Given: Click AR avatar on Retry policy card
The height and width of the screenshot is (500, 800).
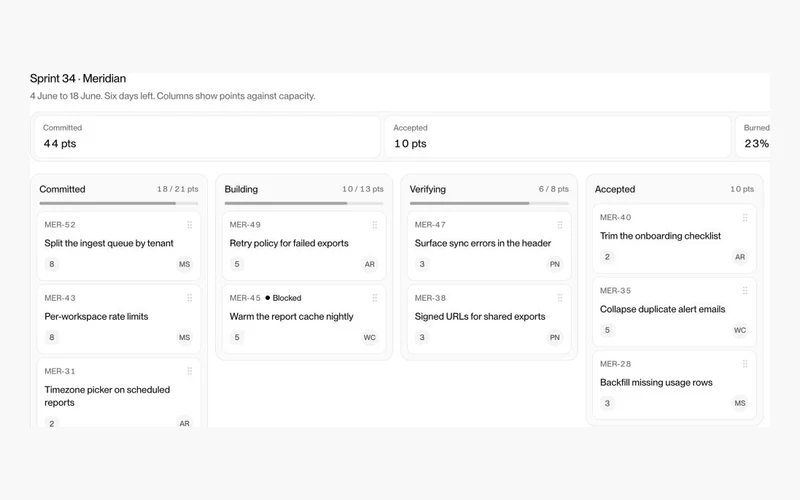Looking at the screenshot, I should [x=369, y=264].
